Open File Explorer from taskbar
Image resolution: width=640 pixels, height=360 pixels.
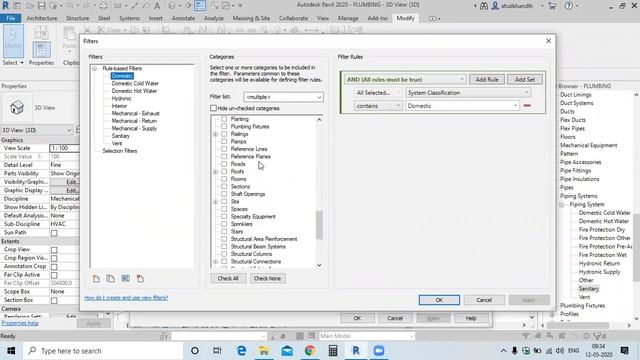click(264, 351)
